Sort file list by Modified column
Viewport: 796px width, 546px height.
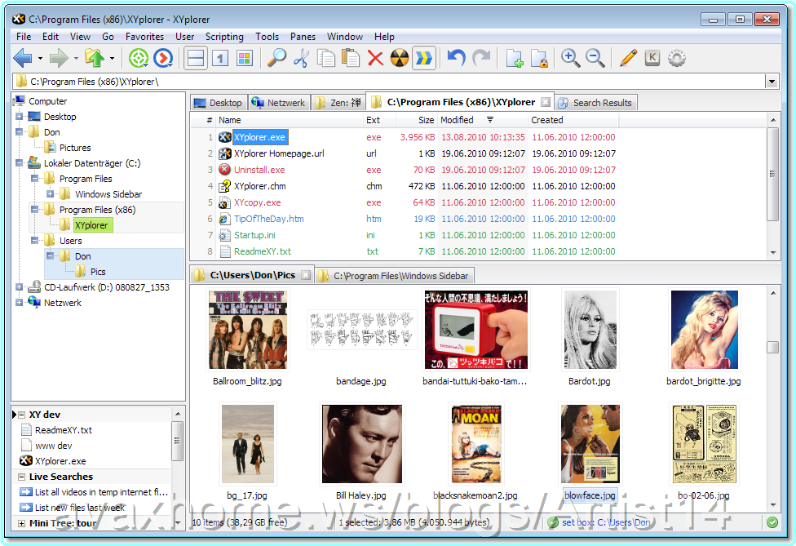[x=457, y=120]
